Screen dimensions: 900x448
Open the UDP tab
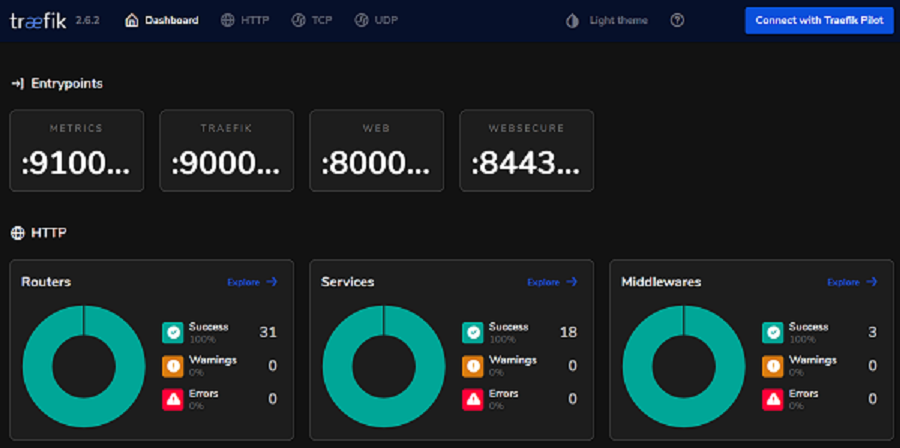point(376,21)
